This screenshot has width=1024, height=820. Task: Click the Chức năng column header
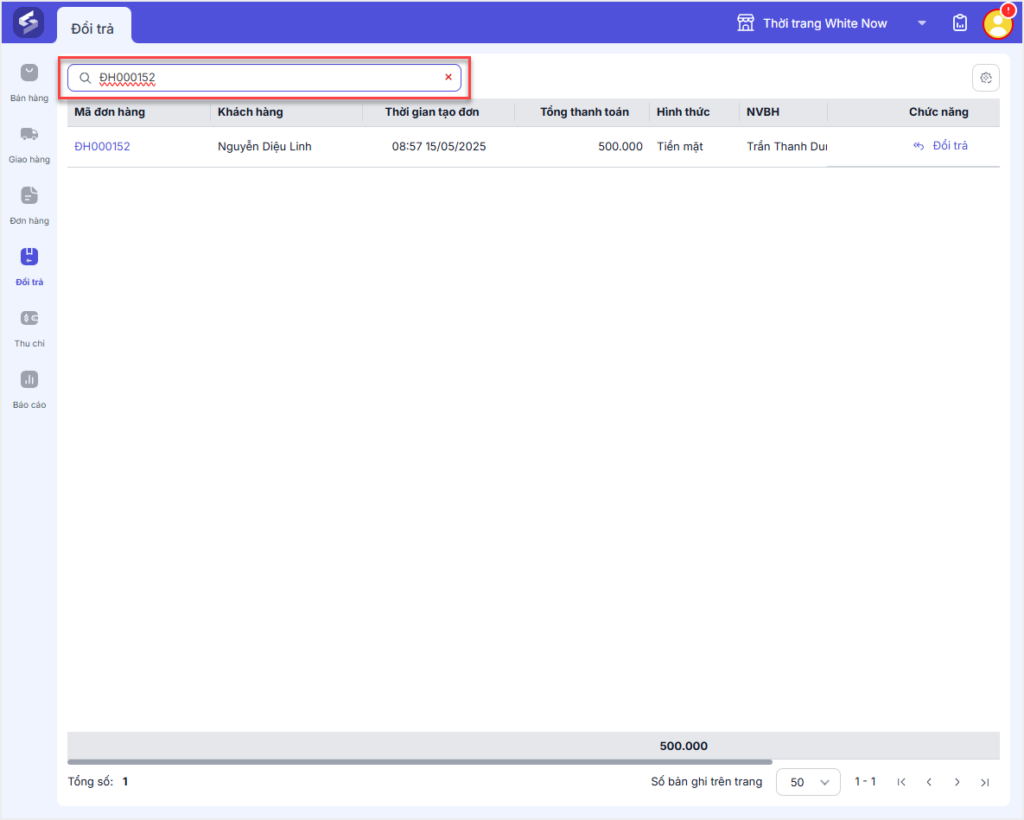(938, 112)
